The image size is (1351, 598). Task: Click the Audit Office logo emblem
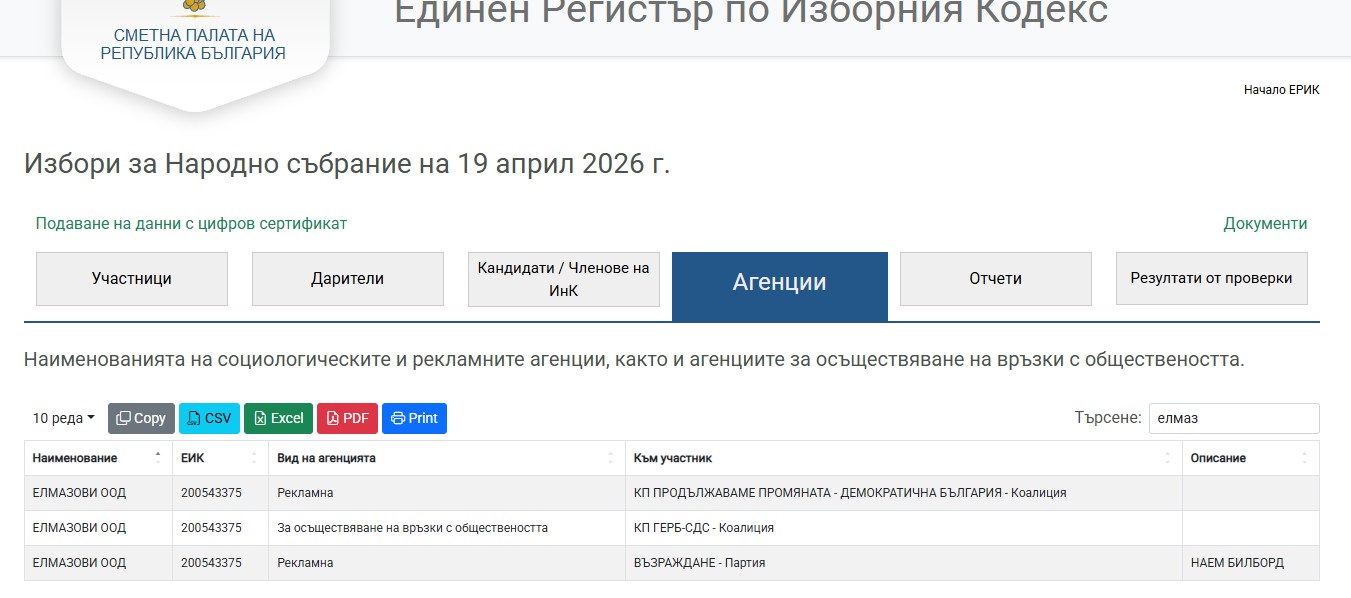[x=193, y=8]
